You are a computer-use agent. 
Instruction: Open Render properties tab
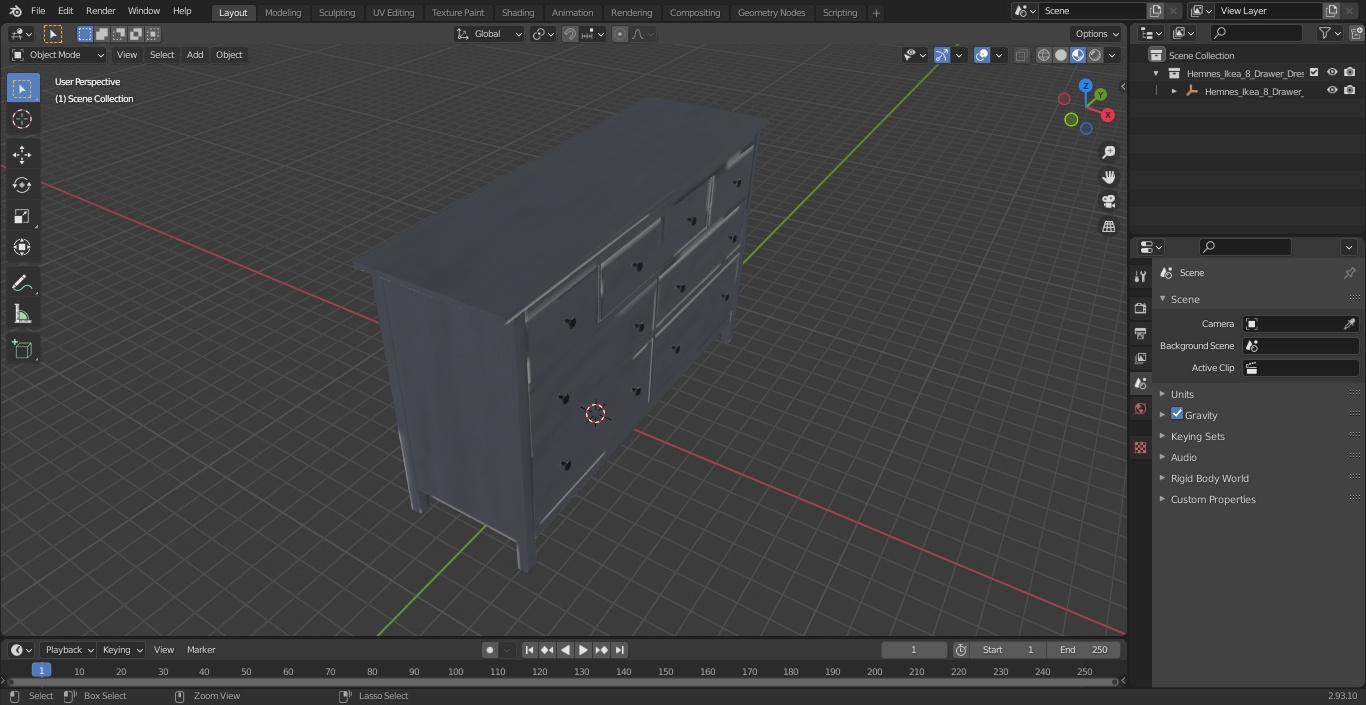[1140, 308]
